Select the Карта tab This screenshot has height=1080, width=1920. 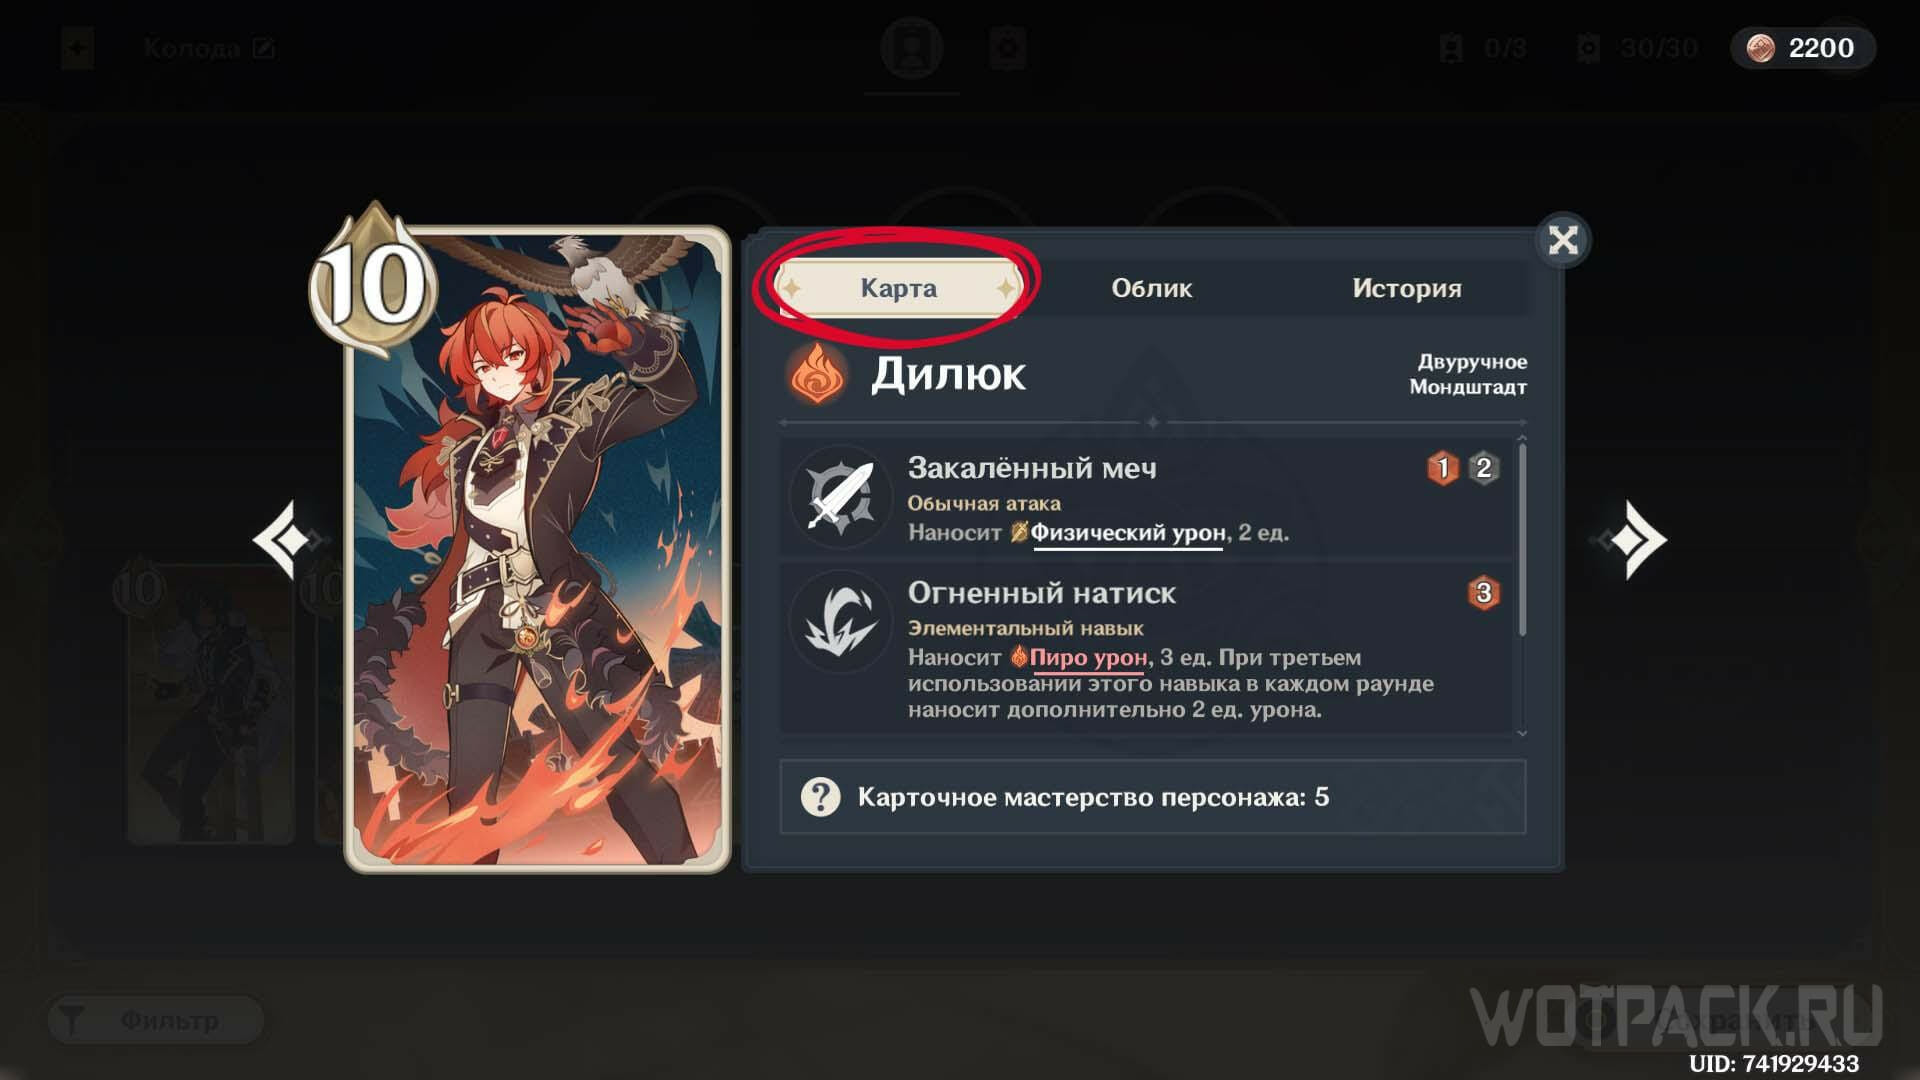898,288
